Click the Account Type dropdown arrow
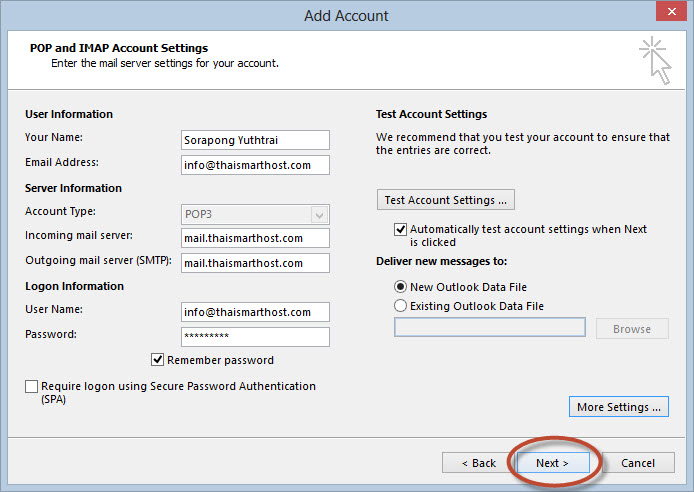 coord(319,215)
